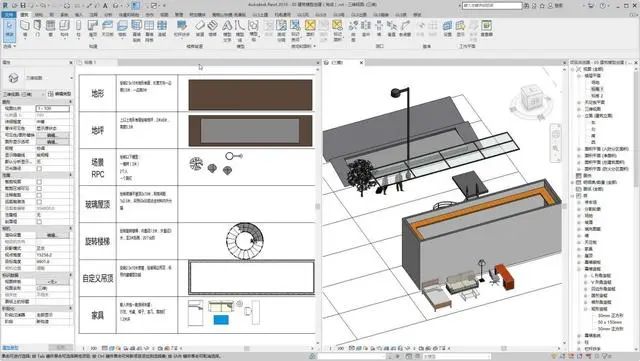The image size is (640, 361).
Task: Select the Curtain Grid tool
Action: [x=149, y=31]
